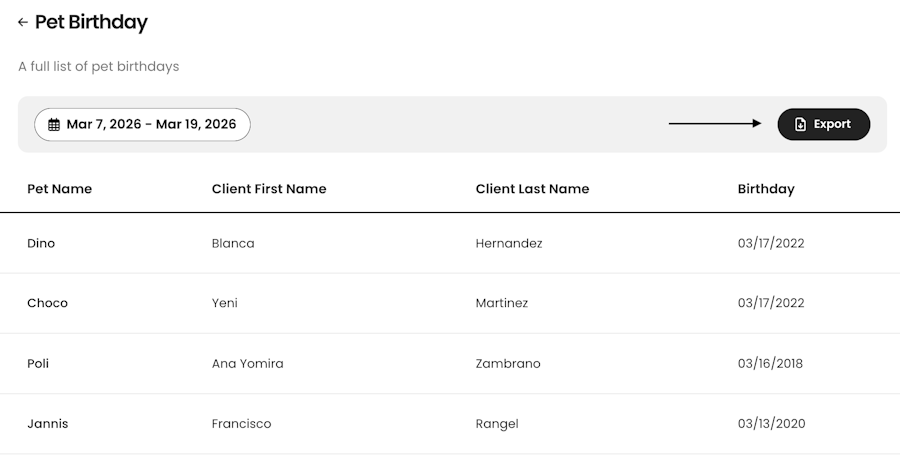
Task: Click the download icon inside Export button
Action: (x=801, y=124)
